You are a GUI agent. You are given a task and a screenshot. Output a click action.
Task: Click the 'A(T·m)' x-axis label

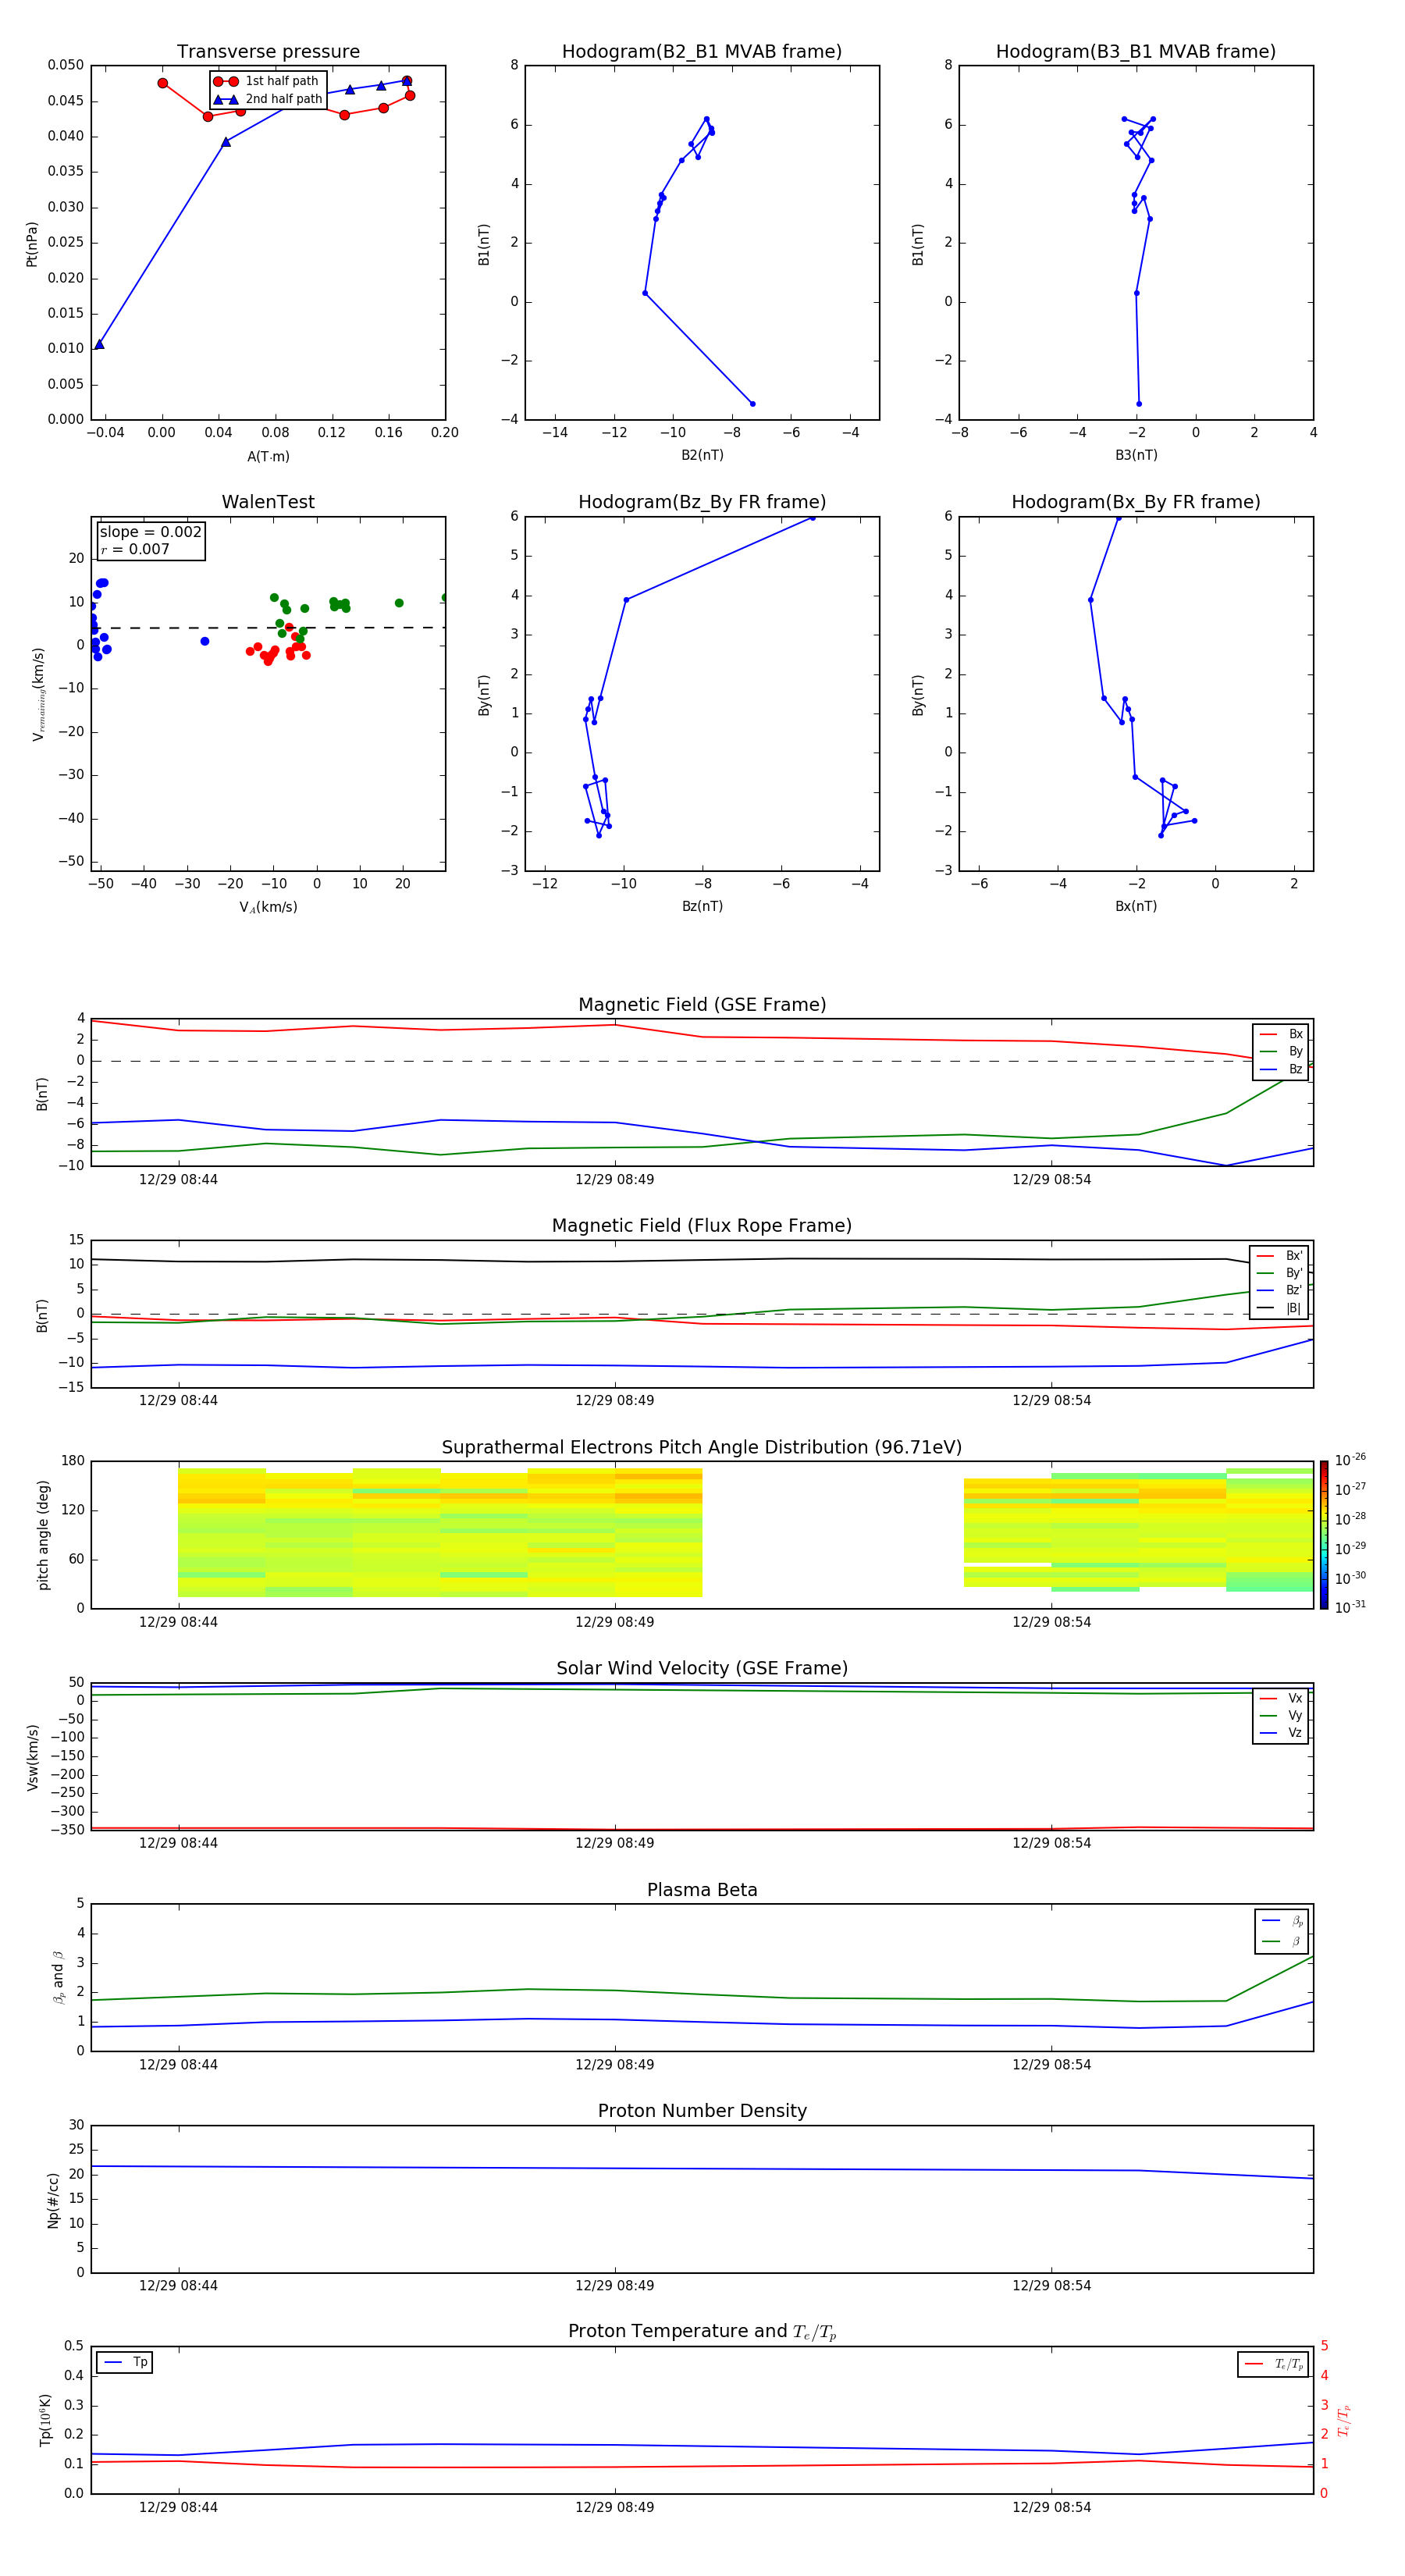(268, 457)
